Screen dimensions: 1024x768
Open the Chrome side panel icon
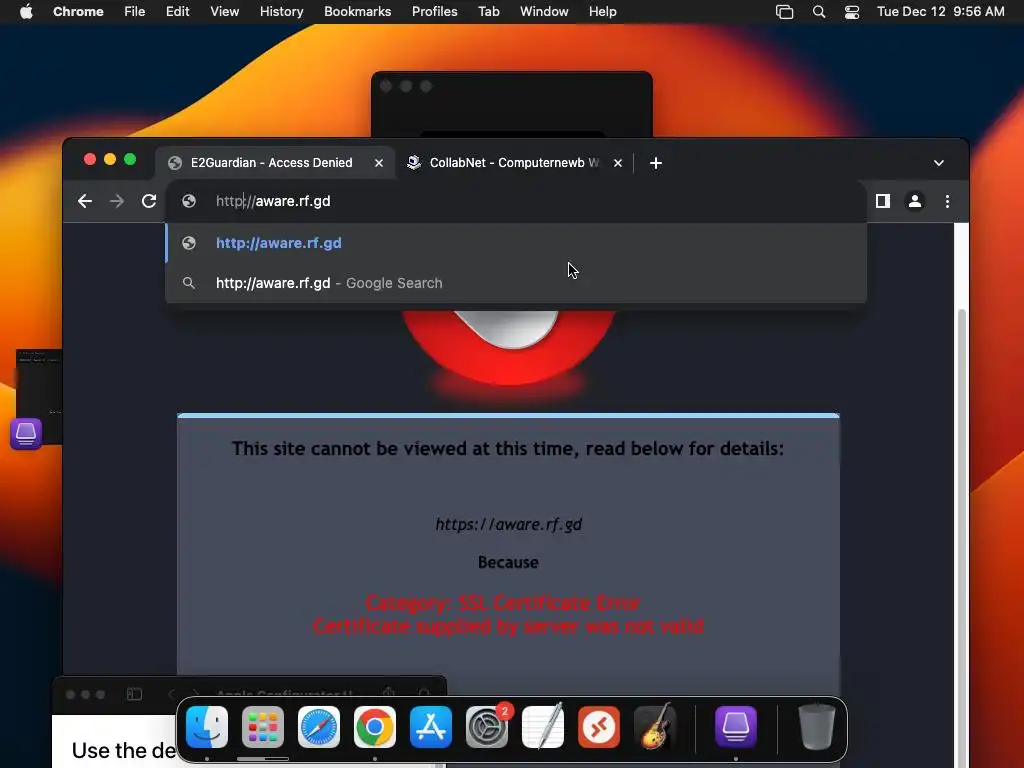pos(883,201)
